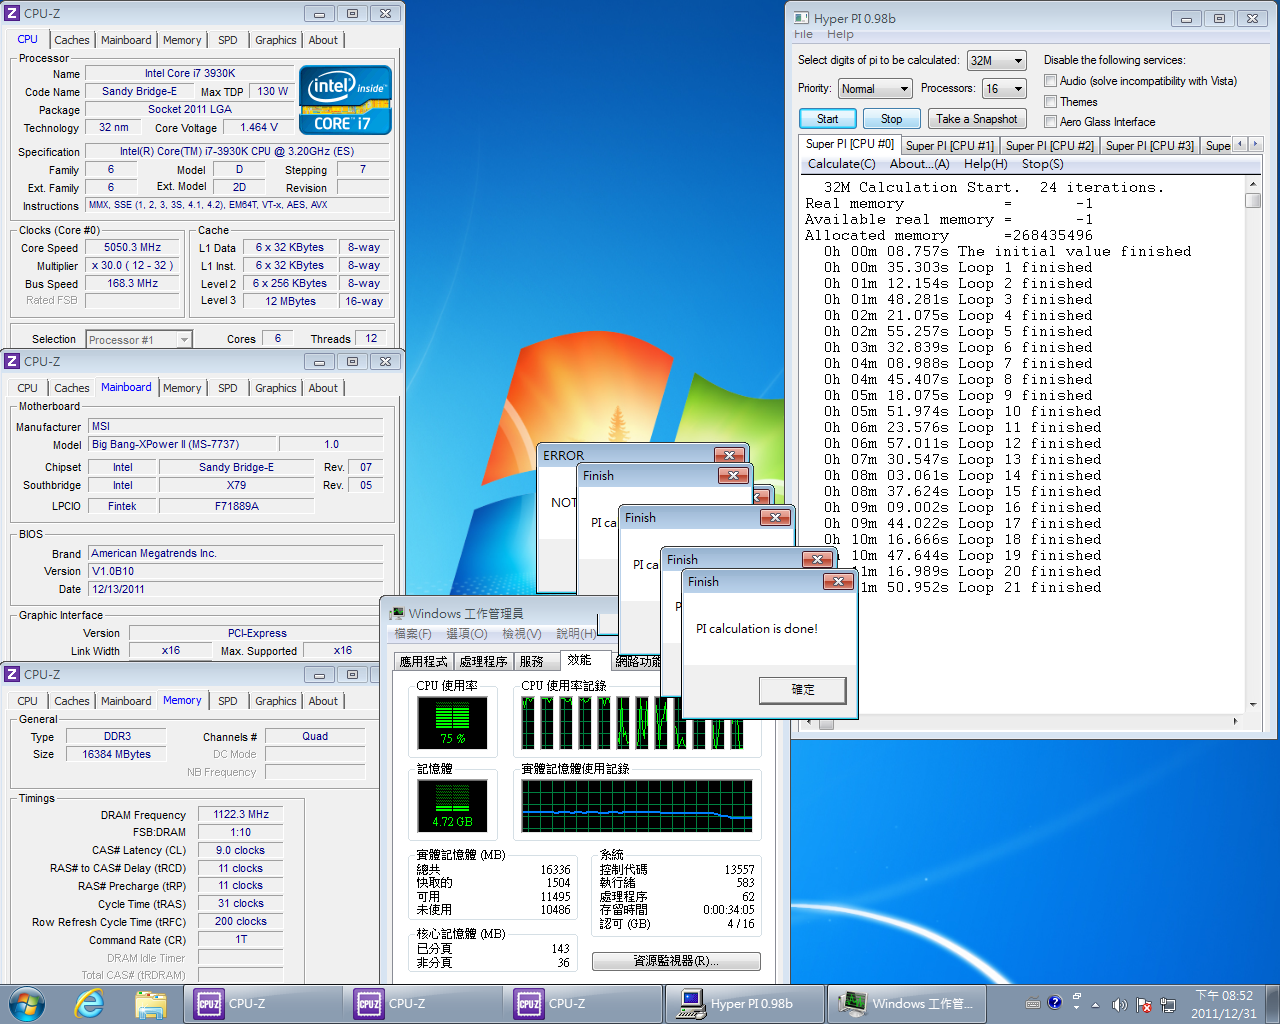1280x1024 pixels.
Task: Click the keyboard icon in the system tray
Action: pyautogui.click(x=1033, y=1004)
